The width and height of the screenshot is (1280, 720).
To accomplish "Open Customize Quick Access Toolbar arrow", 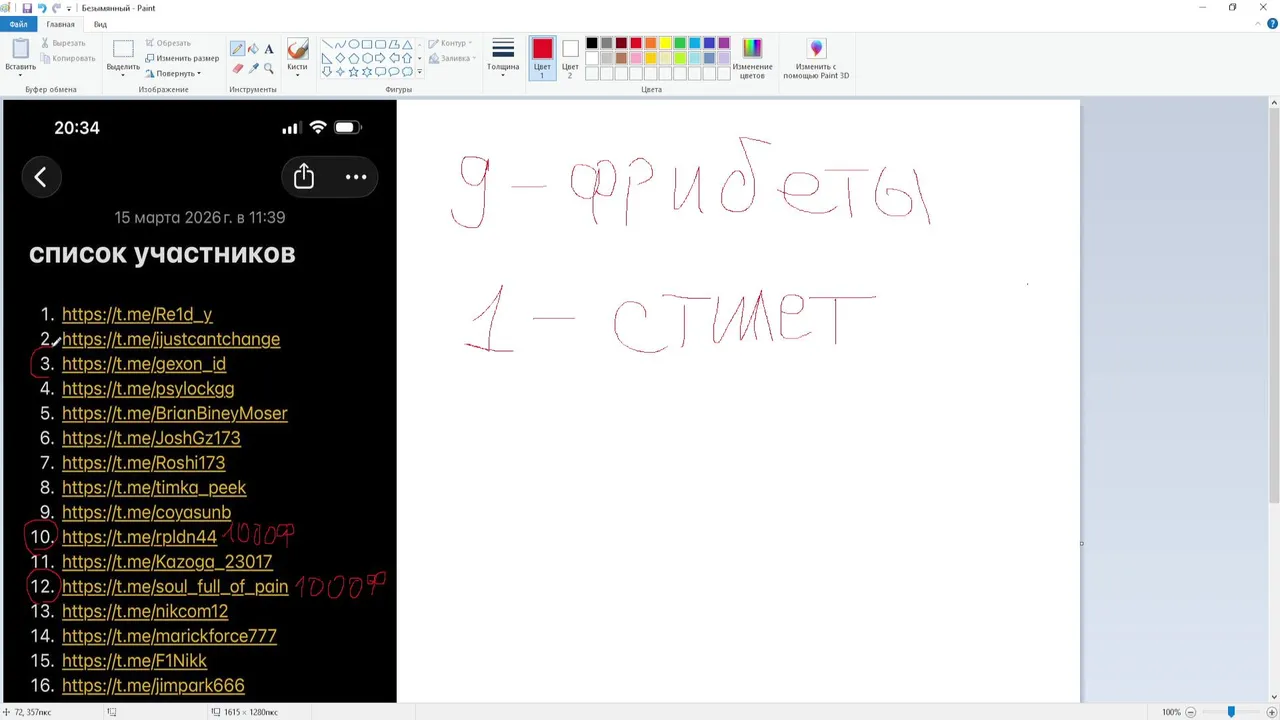I will [x=69, y=8].
